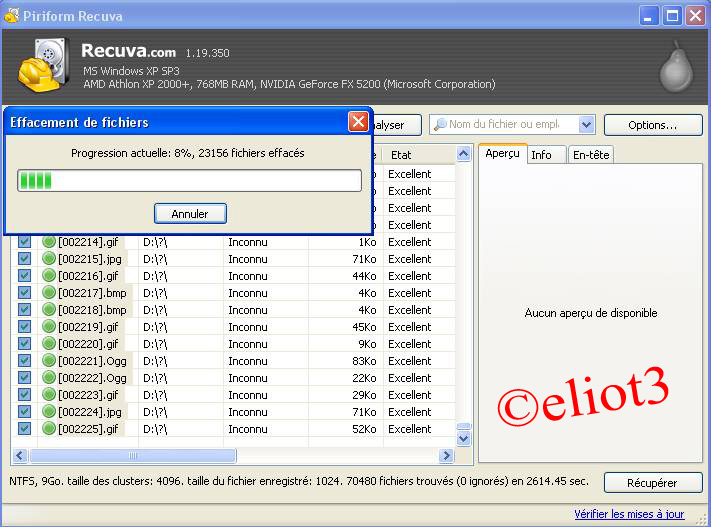The height and width of the screenshot is (527, 711).
Task: Uncheck the [002218].bmp checkbox
Action: pos(24,310)
